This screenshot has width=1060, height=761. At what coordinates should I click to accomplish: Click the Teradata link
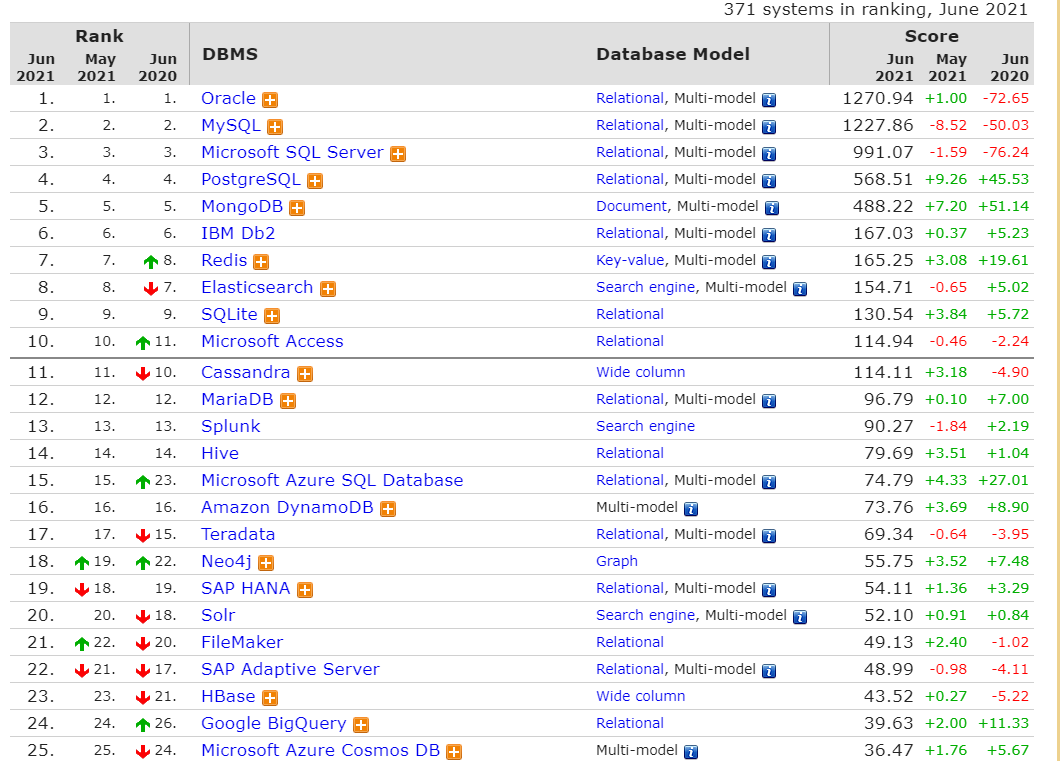coord(238,535)
